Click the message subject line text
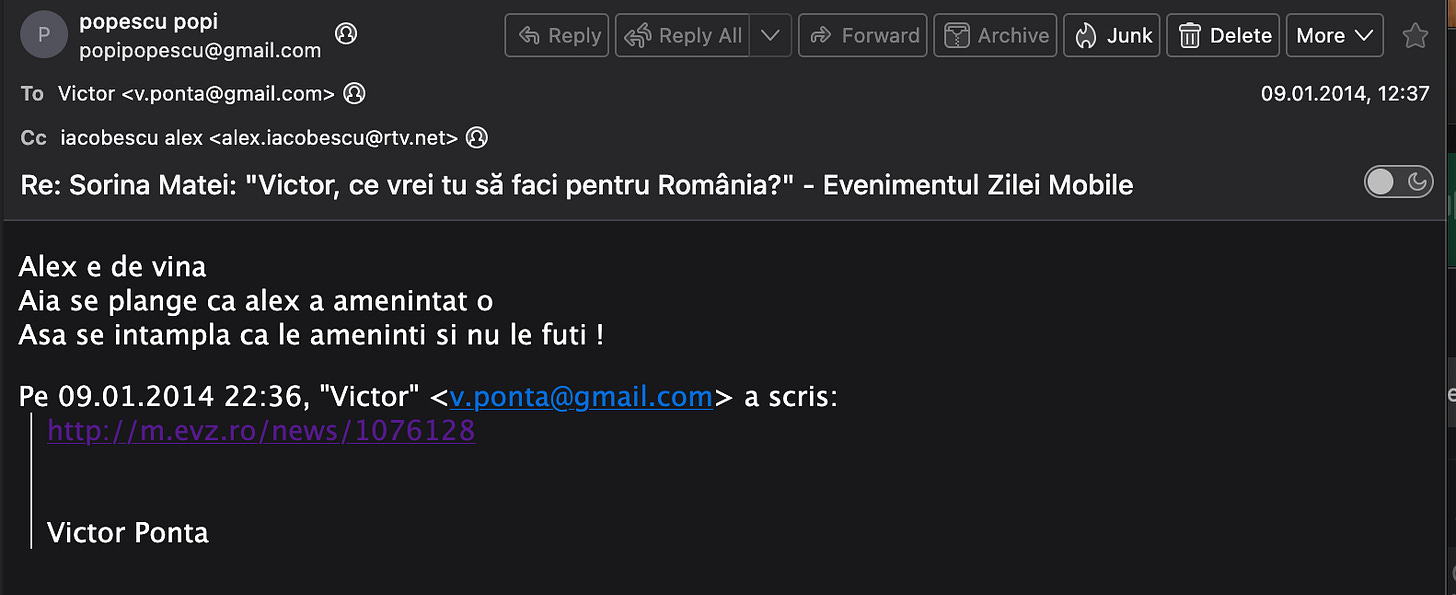 tap(576, 184)
